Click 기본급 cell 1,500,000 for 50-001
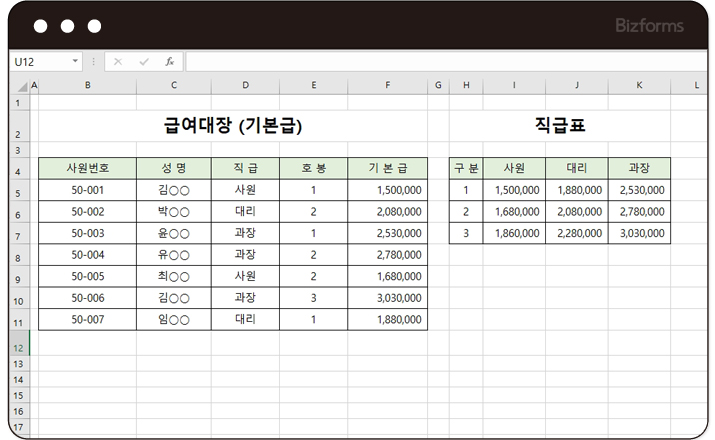715x440 pixels. (388, 190)
